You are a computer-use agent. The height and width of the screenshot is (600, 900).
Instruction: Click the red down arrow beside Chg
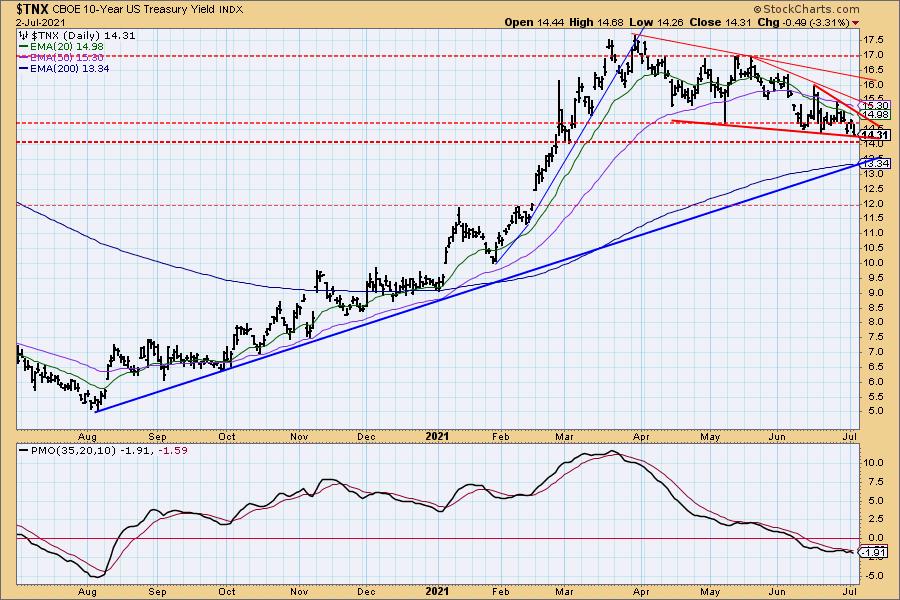856,23
